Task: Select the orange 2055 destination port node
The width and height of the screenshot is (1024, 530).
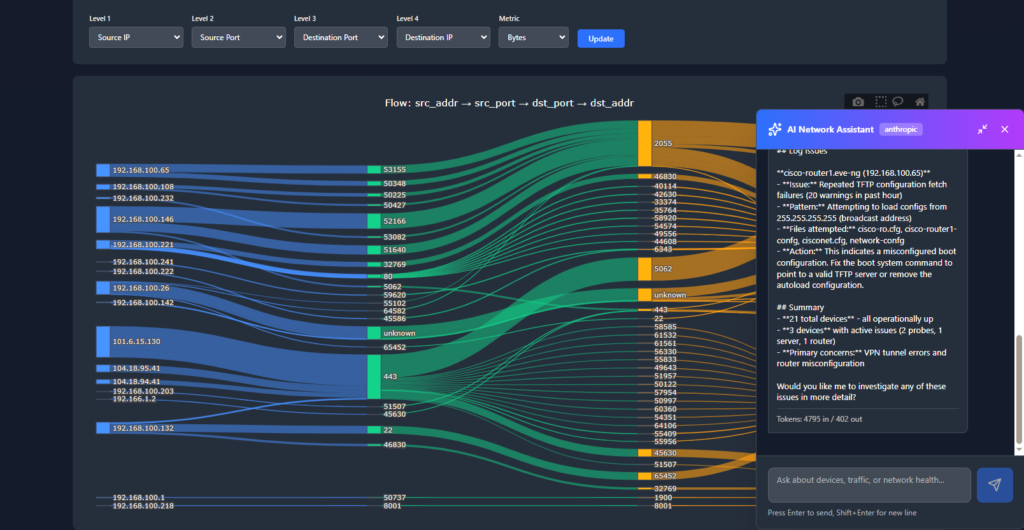Action: (645, 144)
